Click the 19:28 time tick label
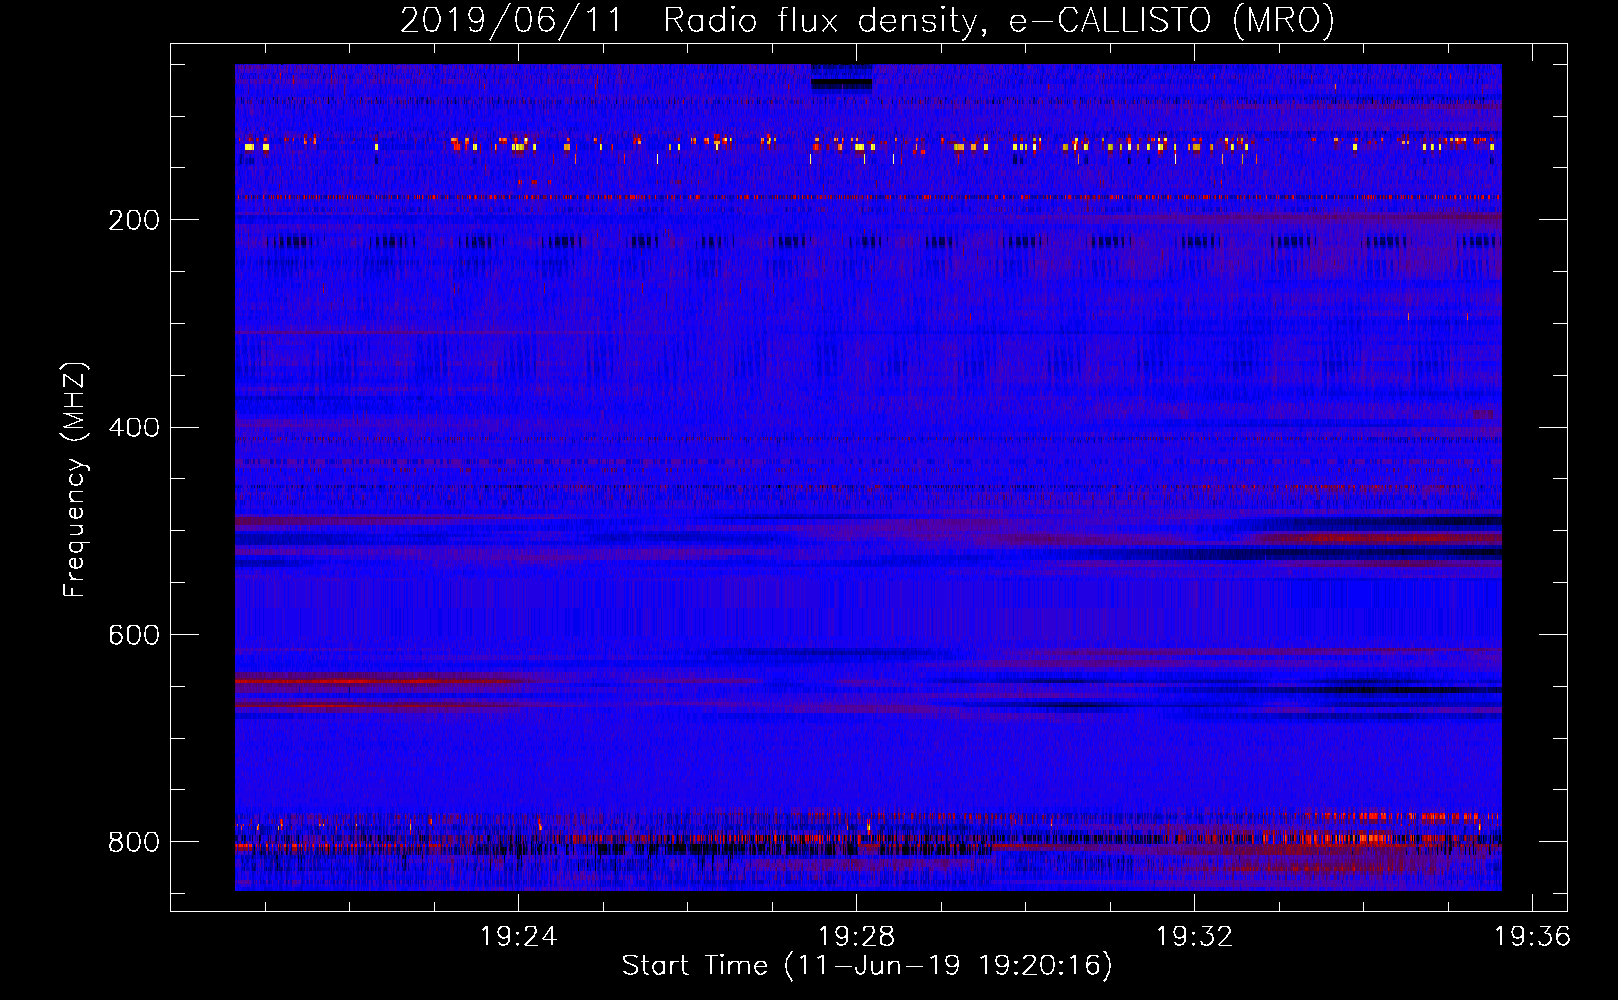The height and width of the screenshot is (1000, 1618). 856,936
